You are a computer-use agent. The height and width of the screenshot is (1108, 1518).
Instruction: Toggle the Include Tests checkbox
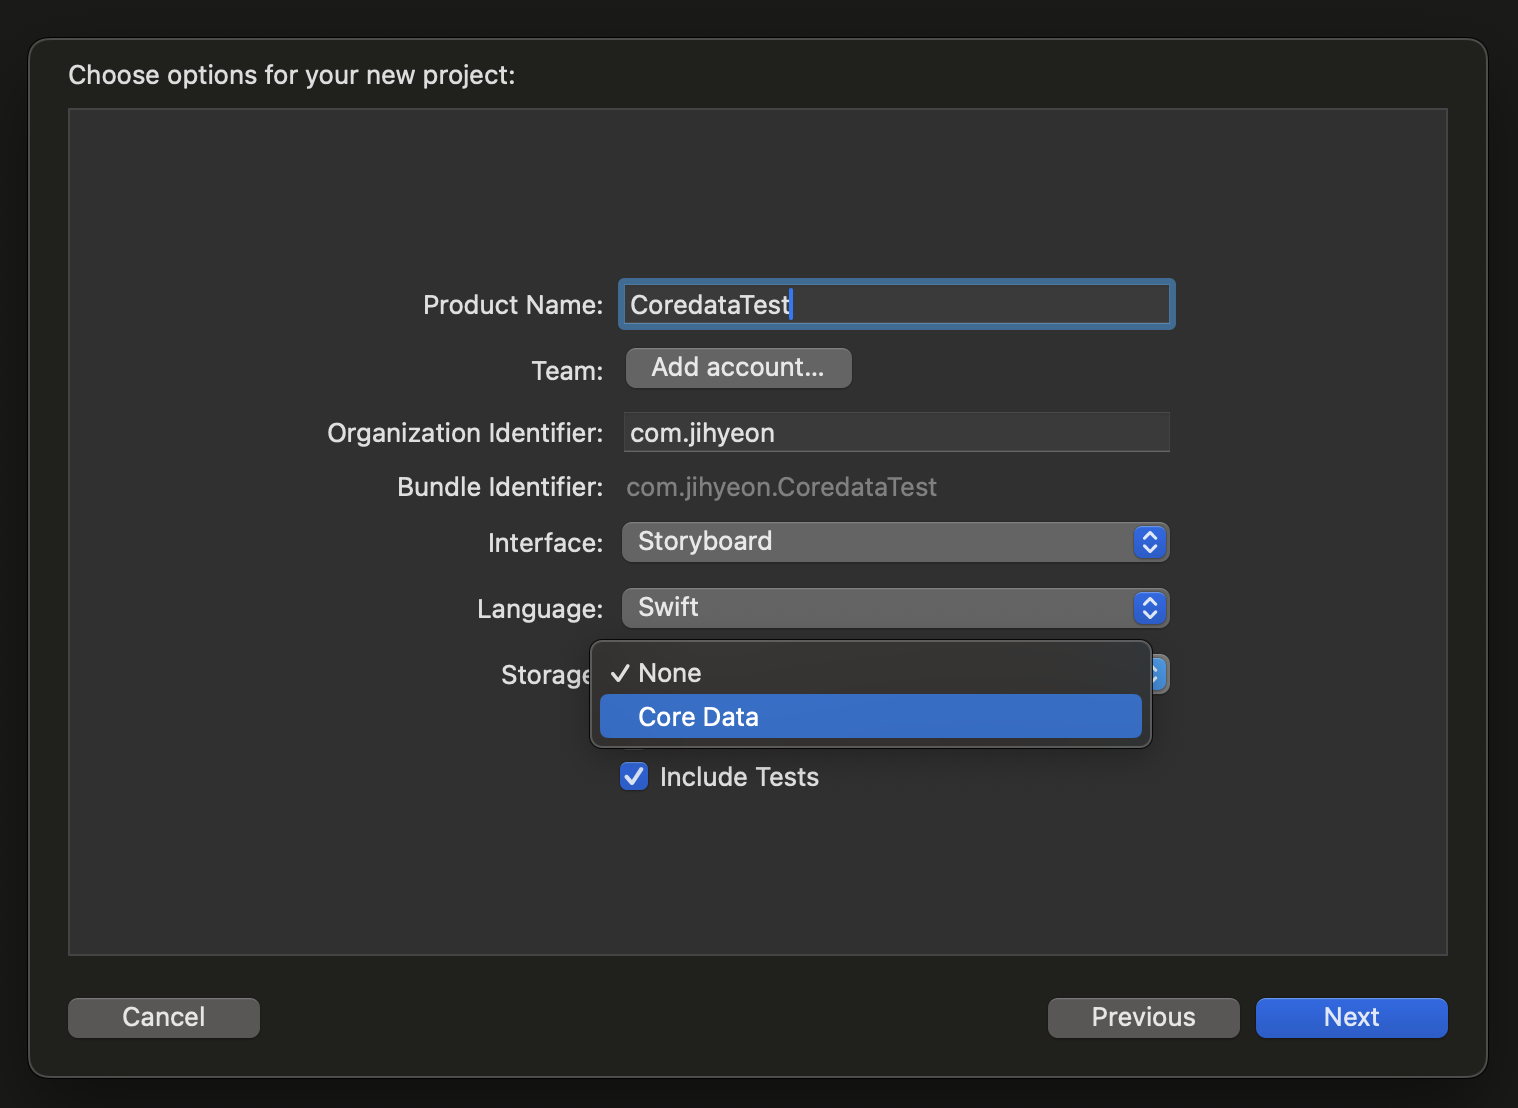click(634, 776)
